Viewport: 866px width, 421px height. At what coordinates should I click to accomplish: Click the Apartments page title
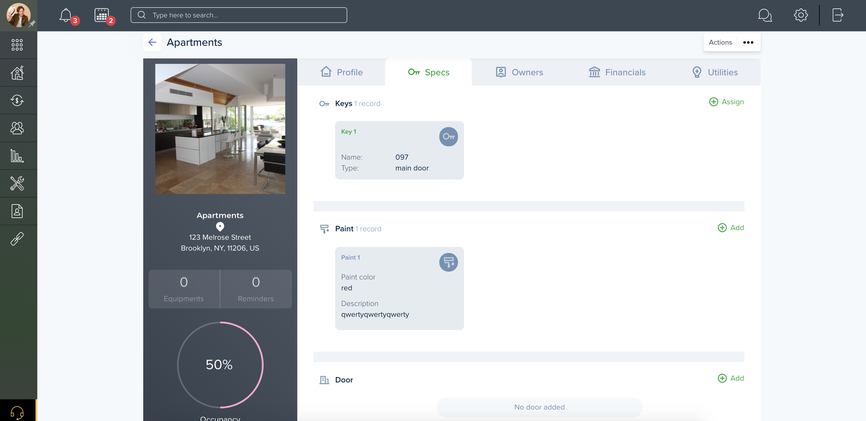coord(194,43)
